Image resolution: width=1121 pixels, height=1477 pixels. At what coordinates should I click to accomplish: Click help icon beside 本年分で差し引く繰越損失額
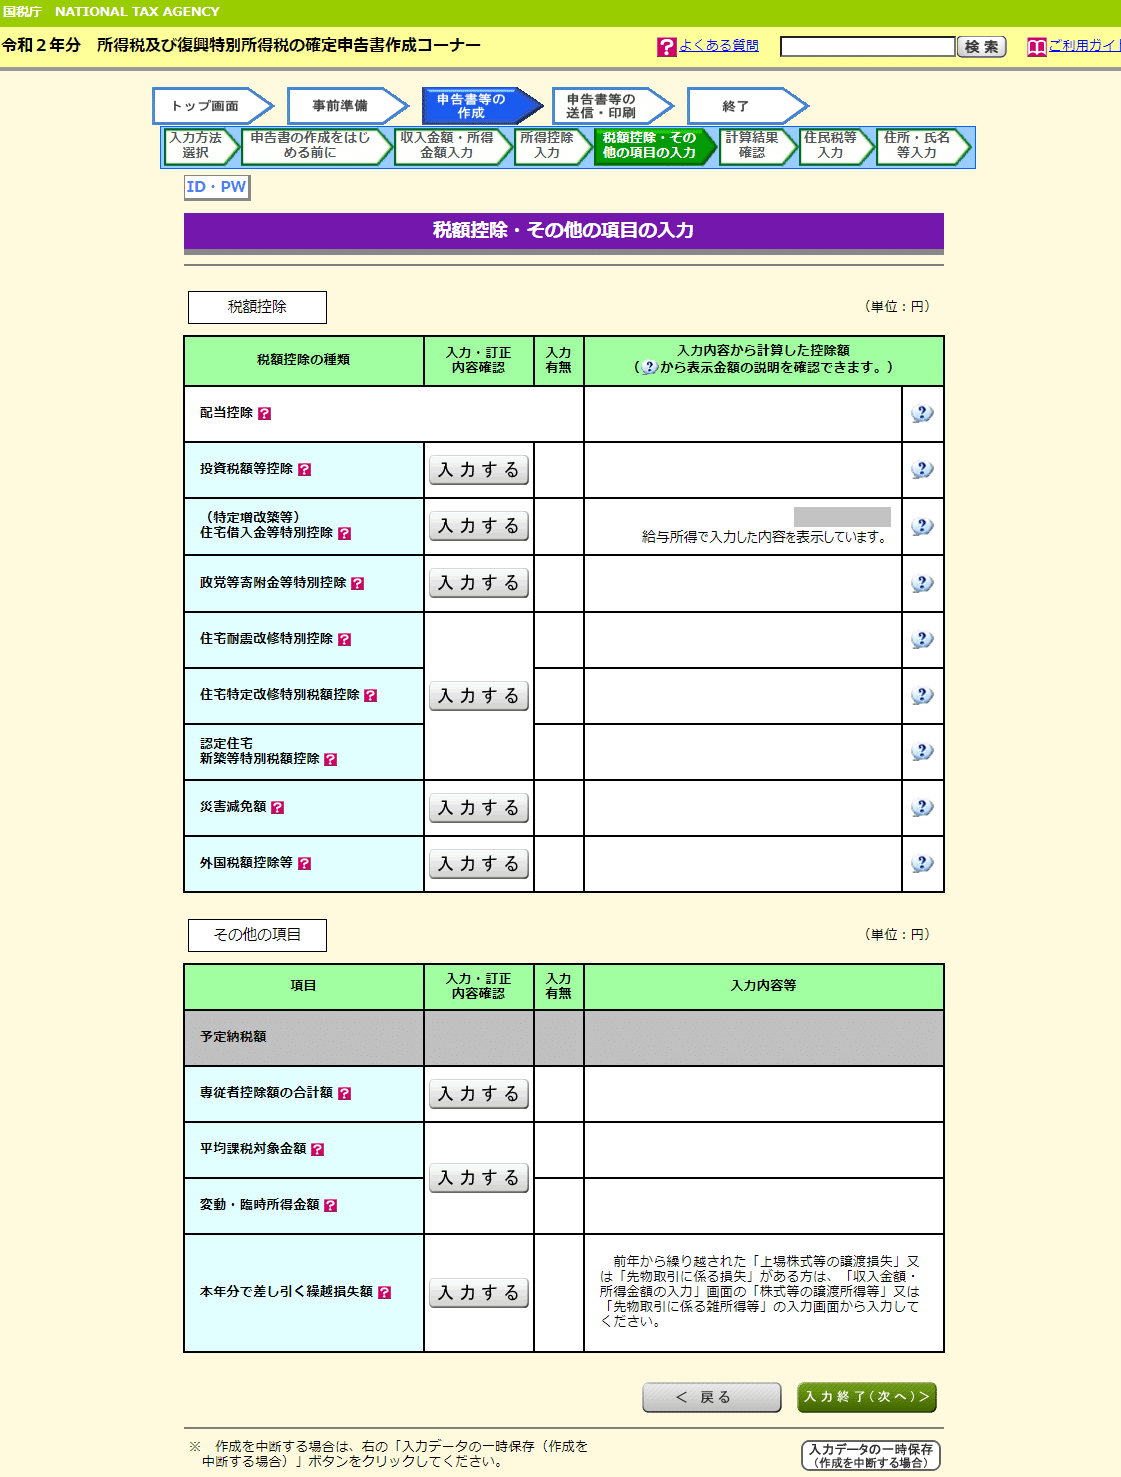click(x=384, y=1292)
